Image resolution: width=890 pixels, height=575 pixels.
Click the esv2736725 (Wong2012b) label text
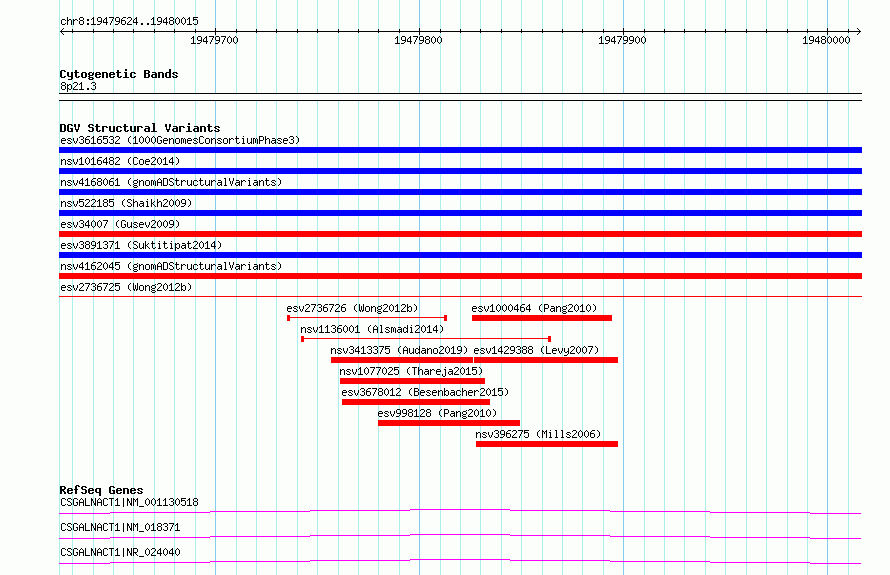pos(126,287)
